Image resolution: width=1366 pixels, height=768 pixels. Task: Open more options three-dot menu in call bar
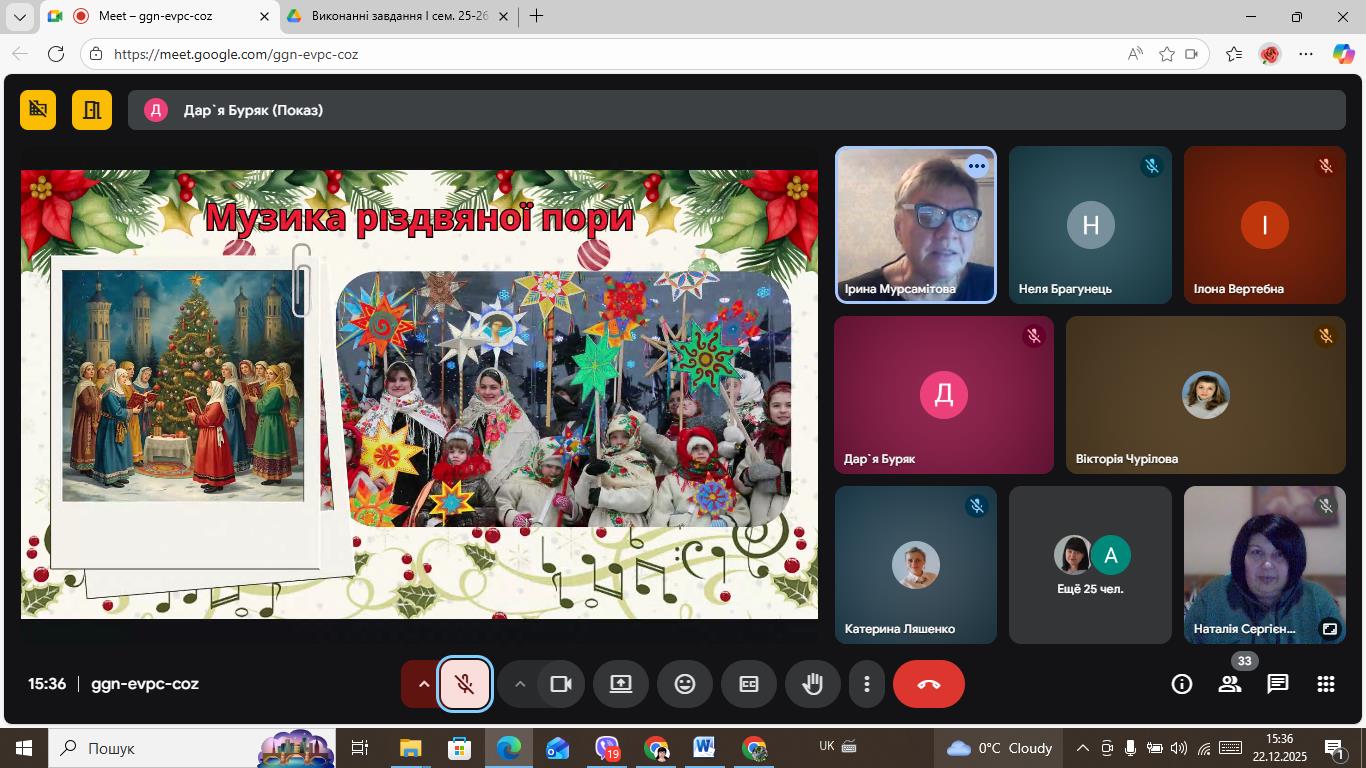866,684
